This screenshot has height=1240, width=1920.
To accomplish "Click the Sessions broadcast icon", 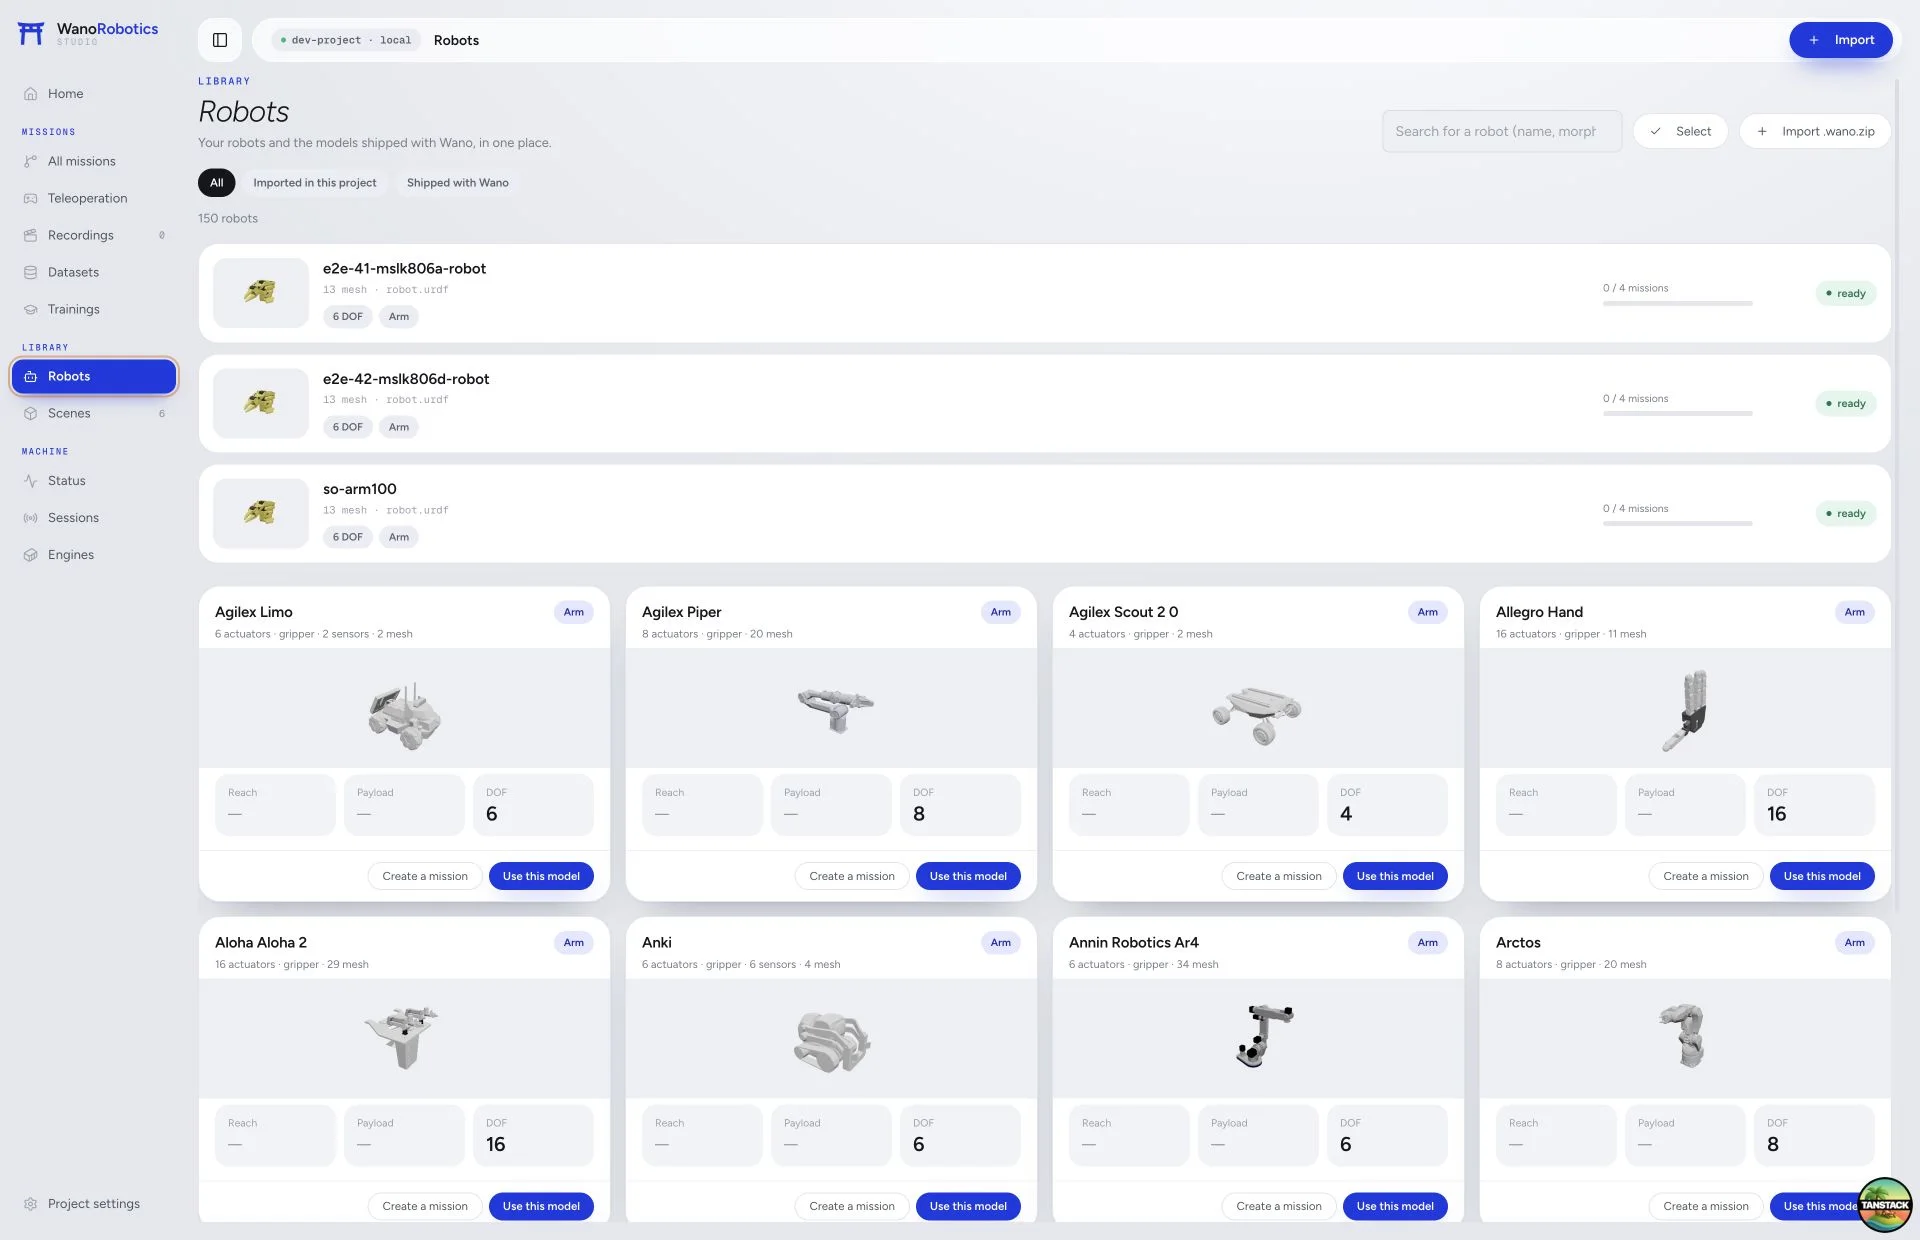I will click(30, 518).
